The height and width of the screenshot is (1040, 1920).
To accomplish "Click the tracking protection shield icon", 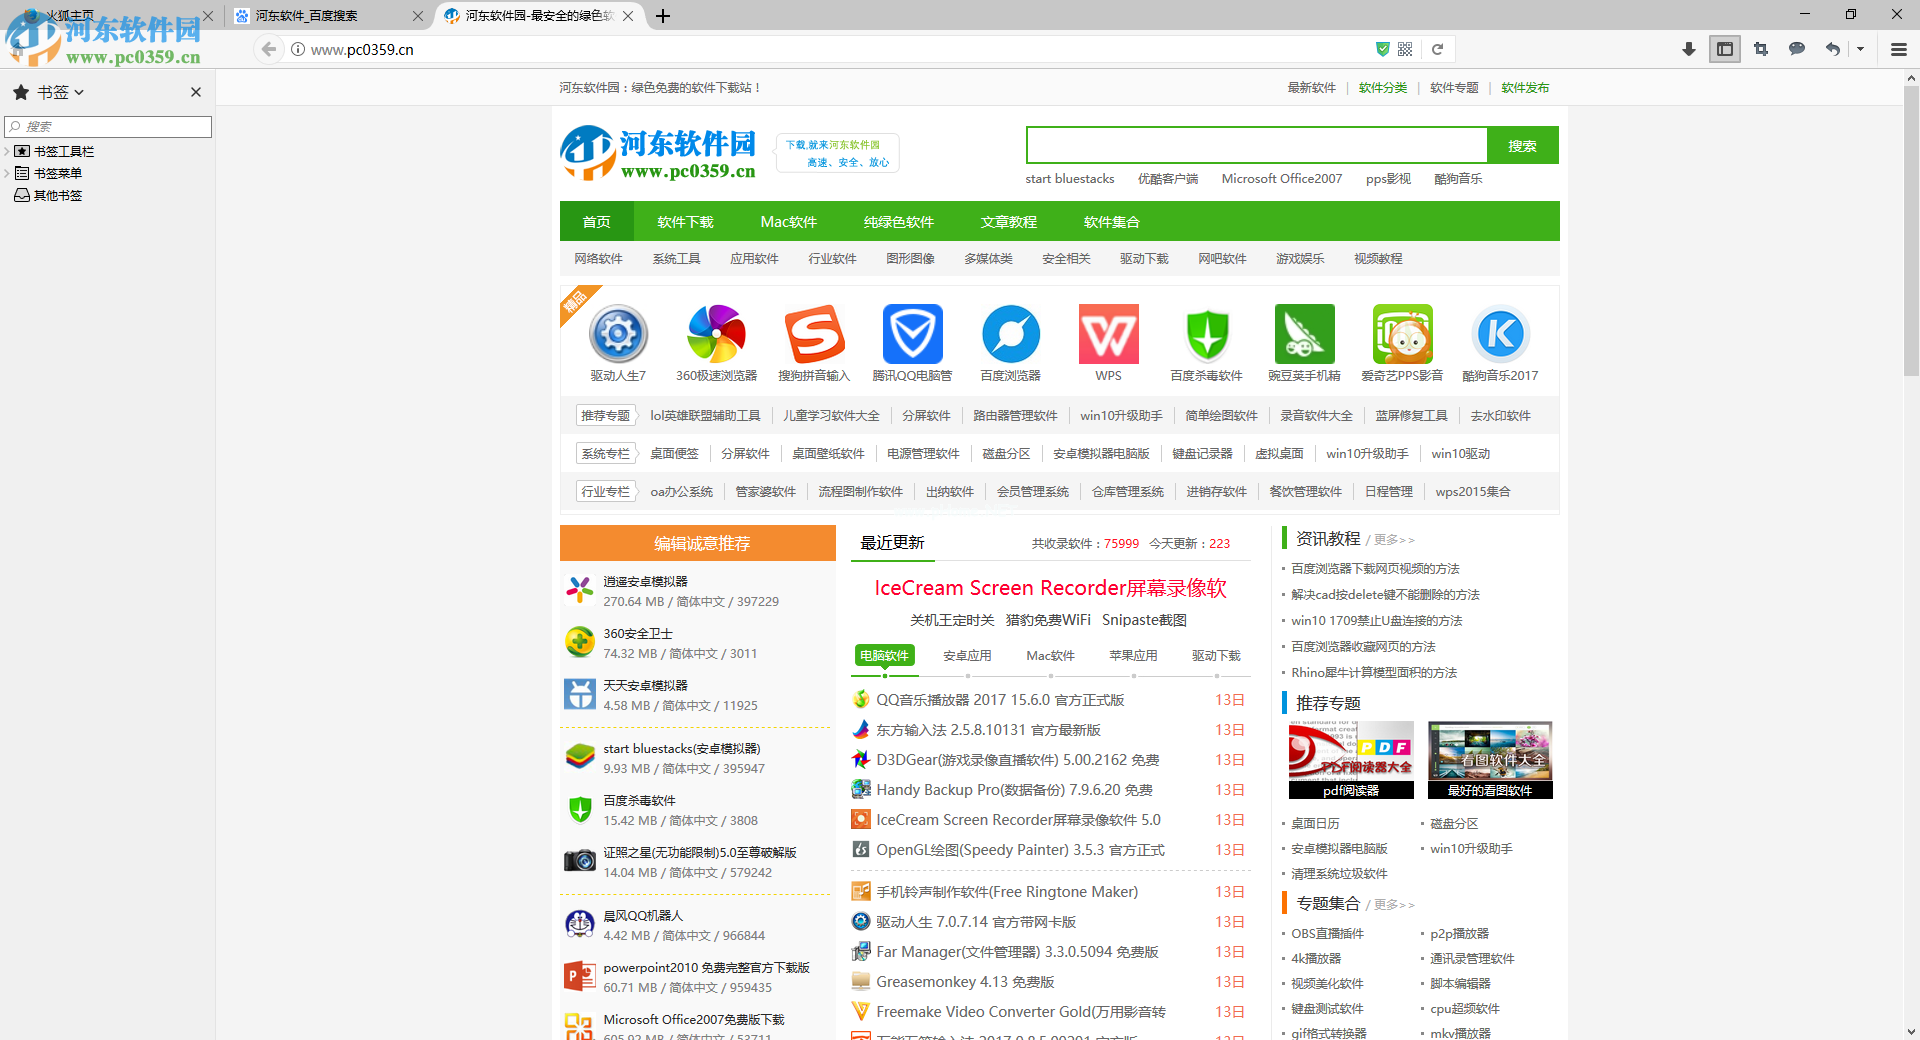I will pos(1382,49).
